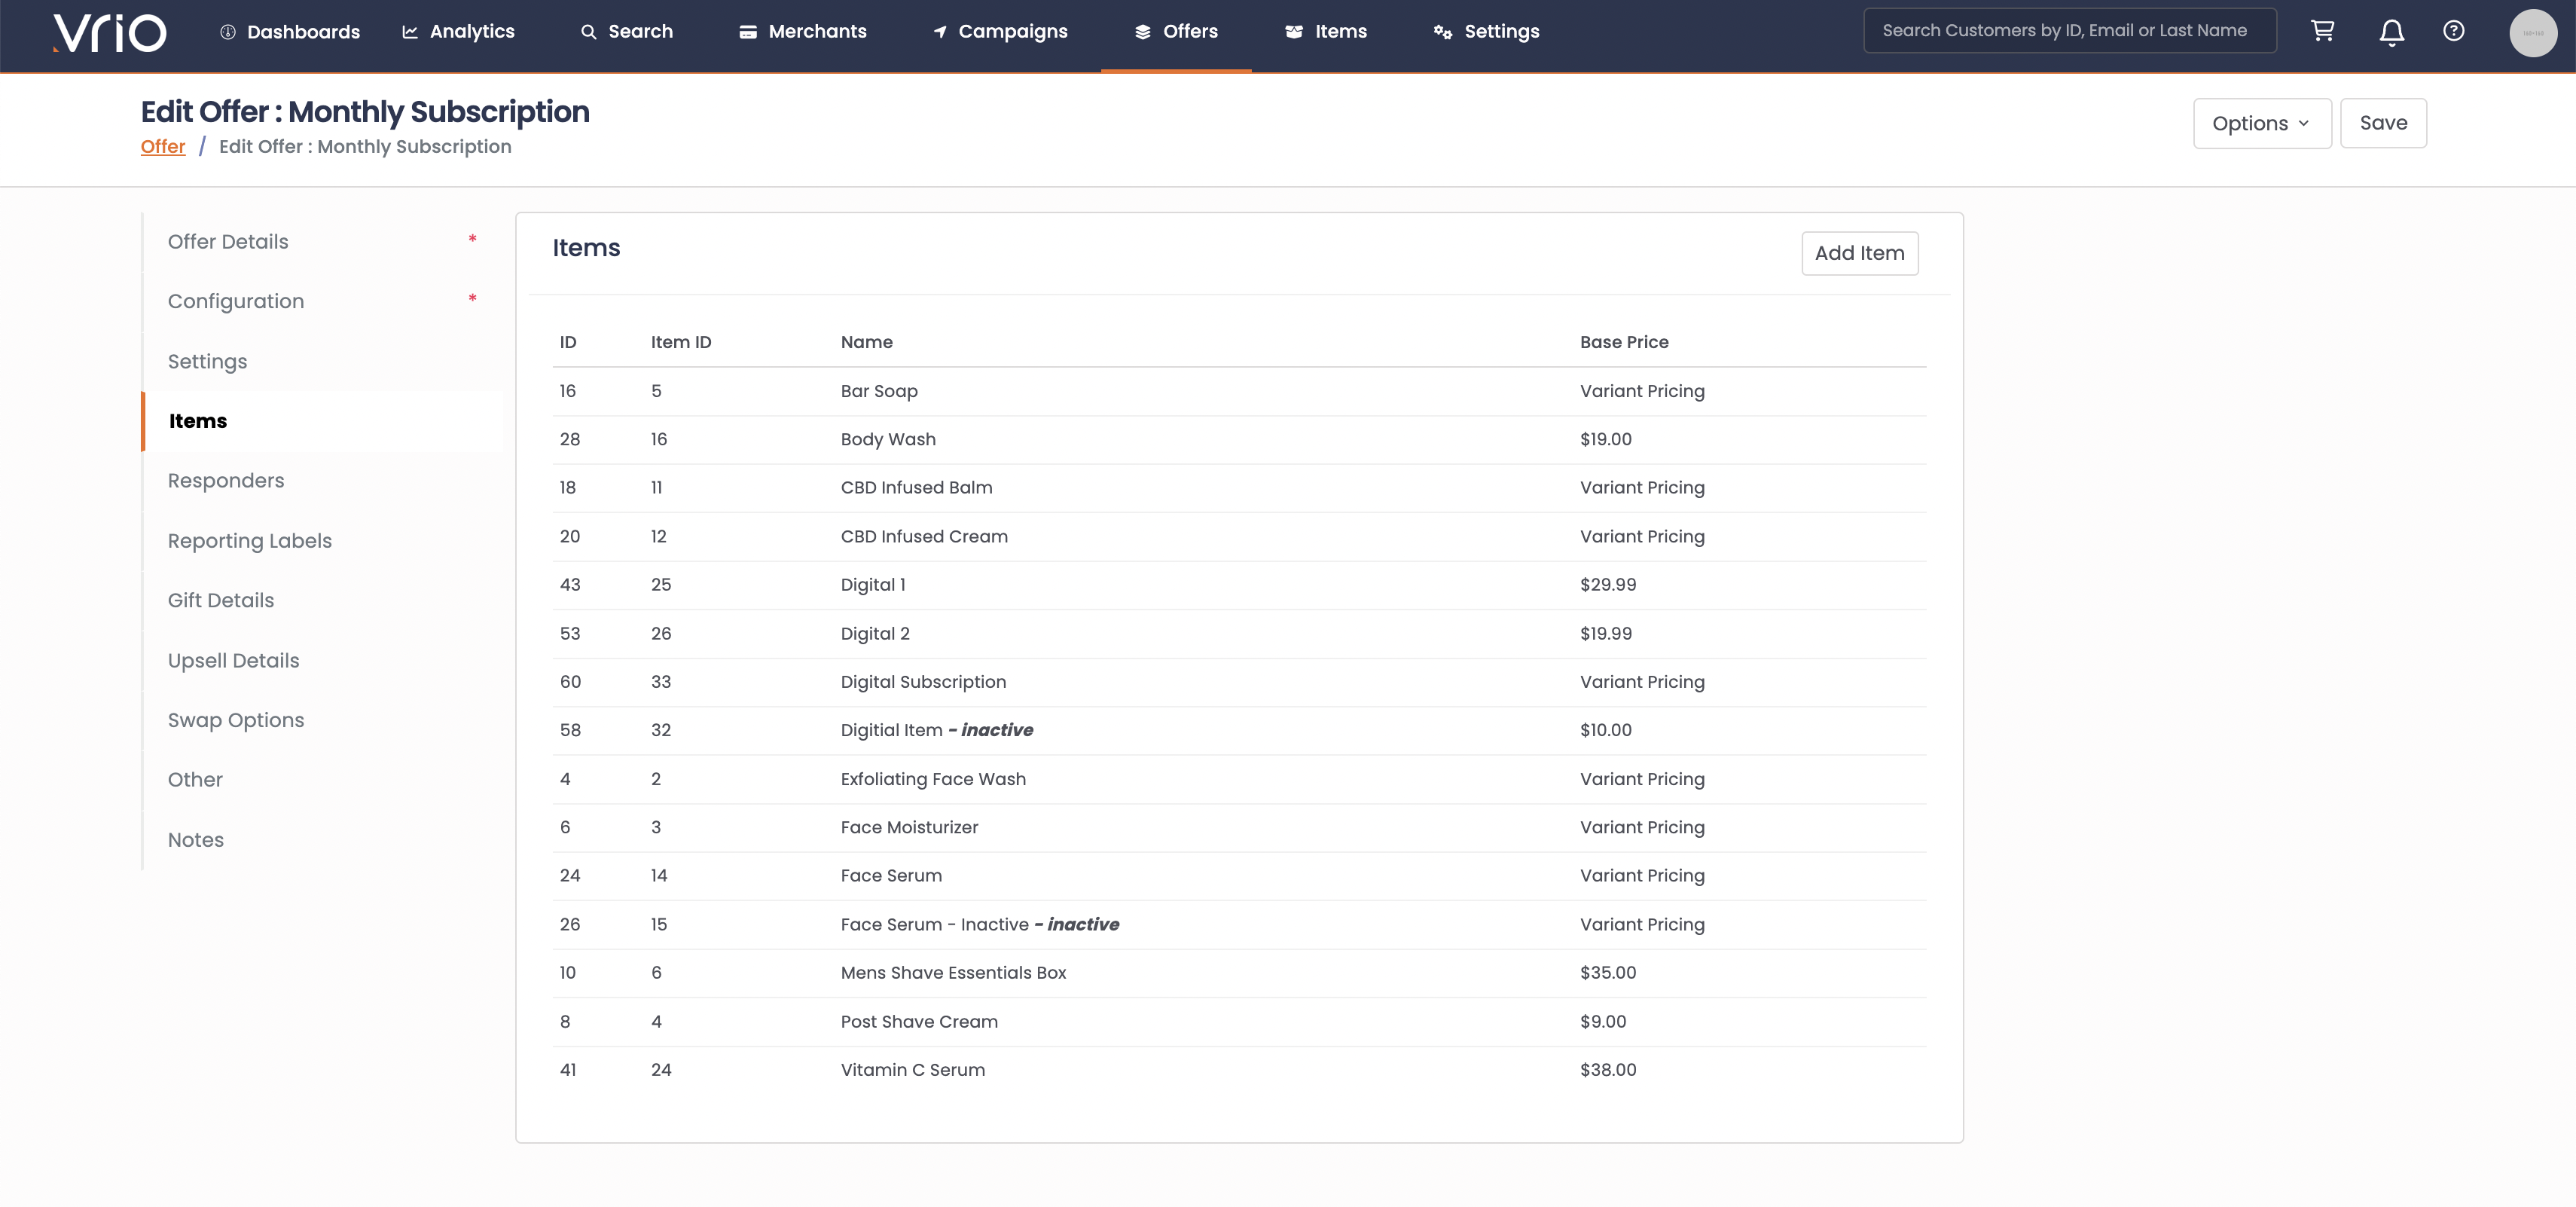Viewport: 2576px width, 1207px height.
Task: Select the Digital 1 item
Action: [1239, 585]
